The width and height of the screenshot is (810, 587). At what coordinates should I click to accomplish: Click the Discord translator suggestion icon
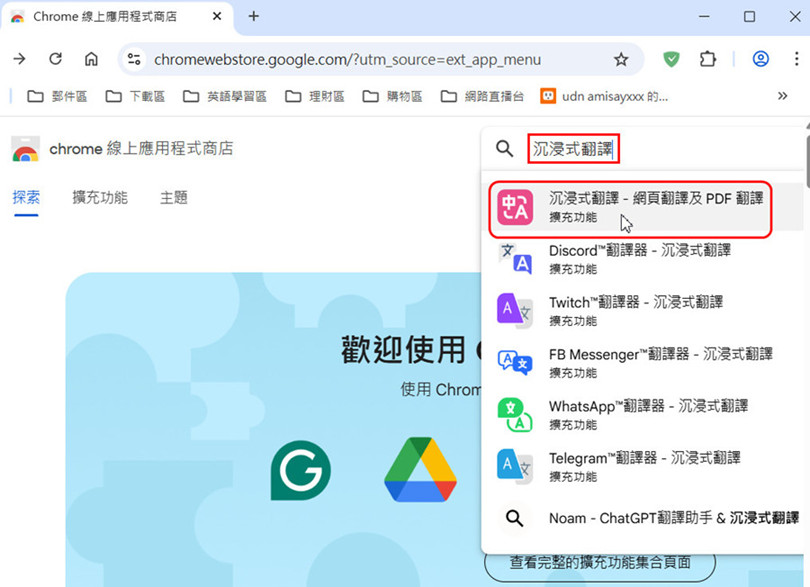point(515,258)
